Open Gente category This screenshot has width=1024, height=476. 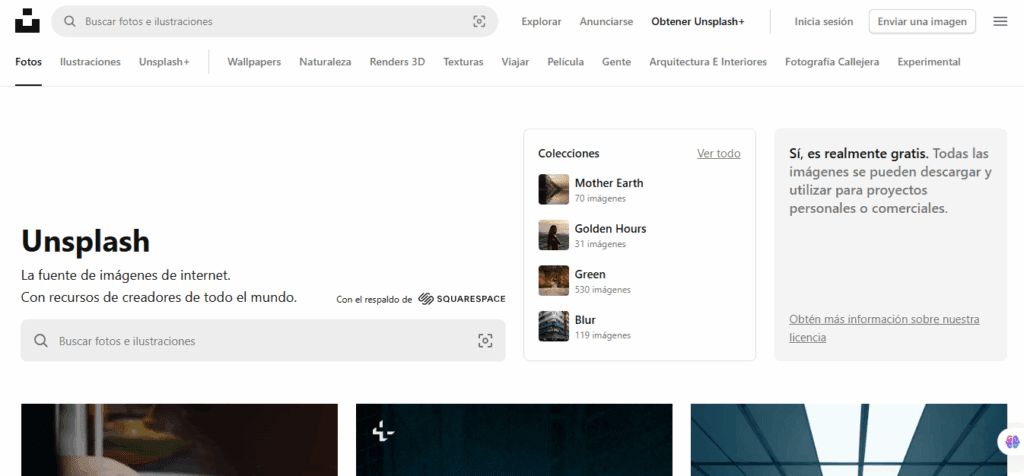pyautogui.click(x=616, y=62)
